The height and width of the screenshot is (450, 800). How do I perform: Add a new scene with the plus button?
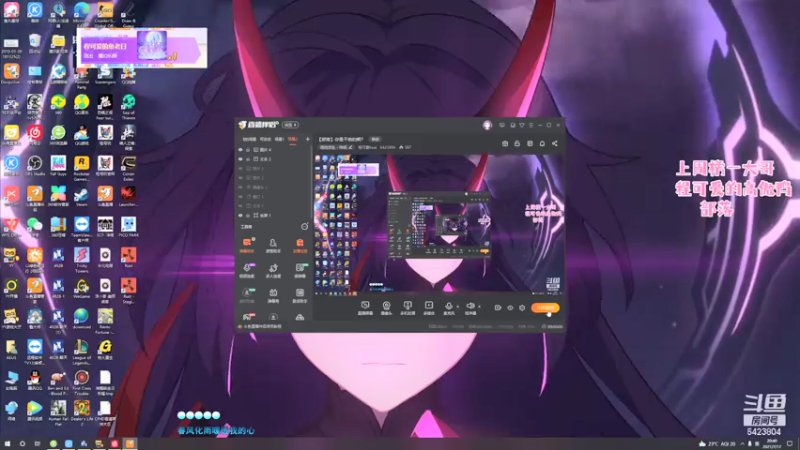307,139
